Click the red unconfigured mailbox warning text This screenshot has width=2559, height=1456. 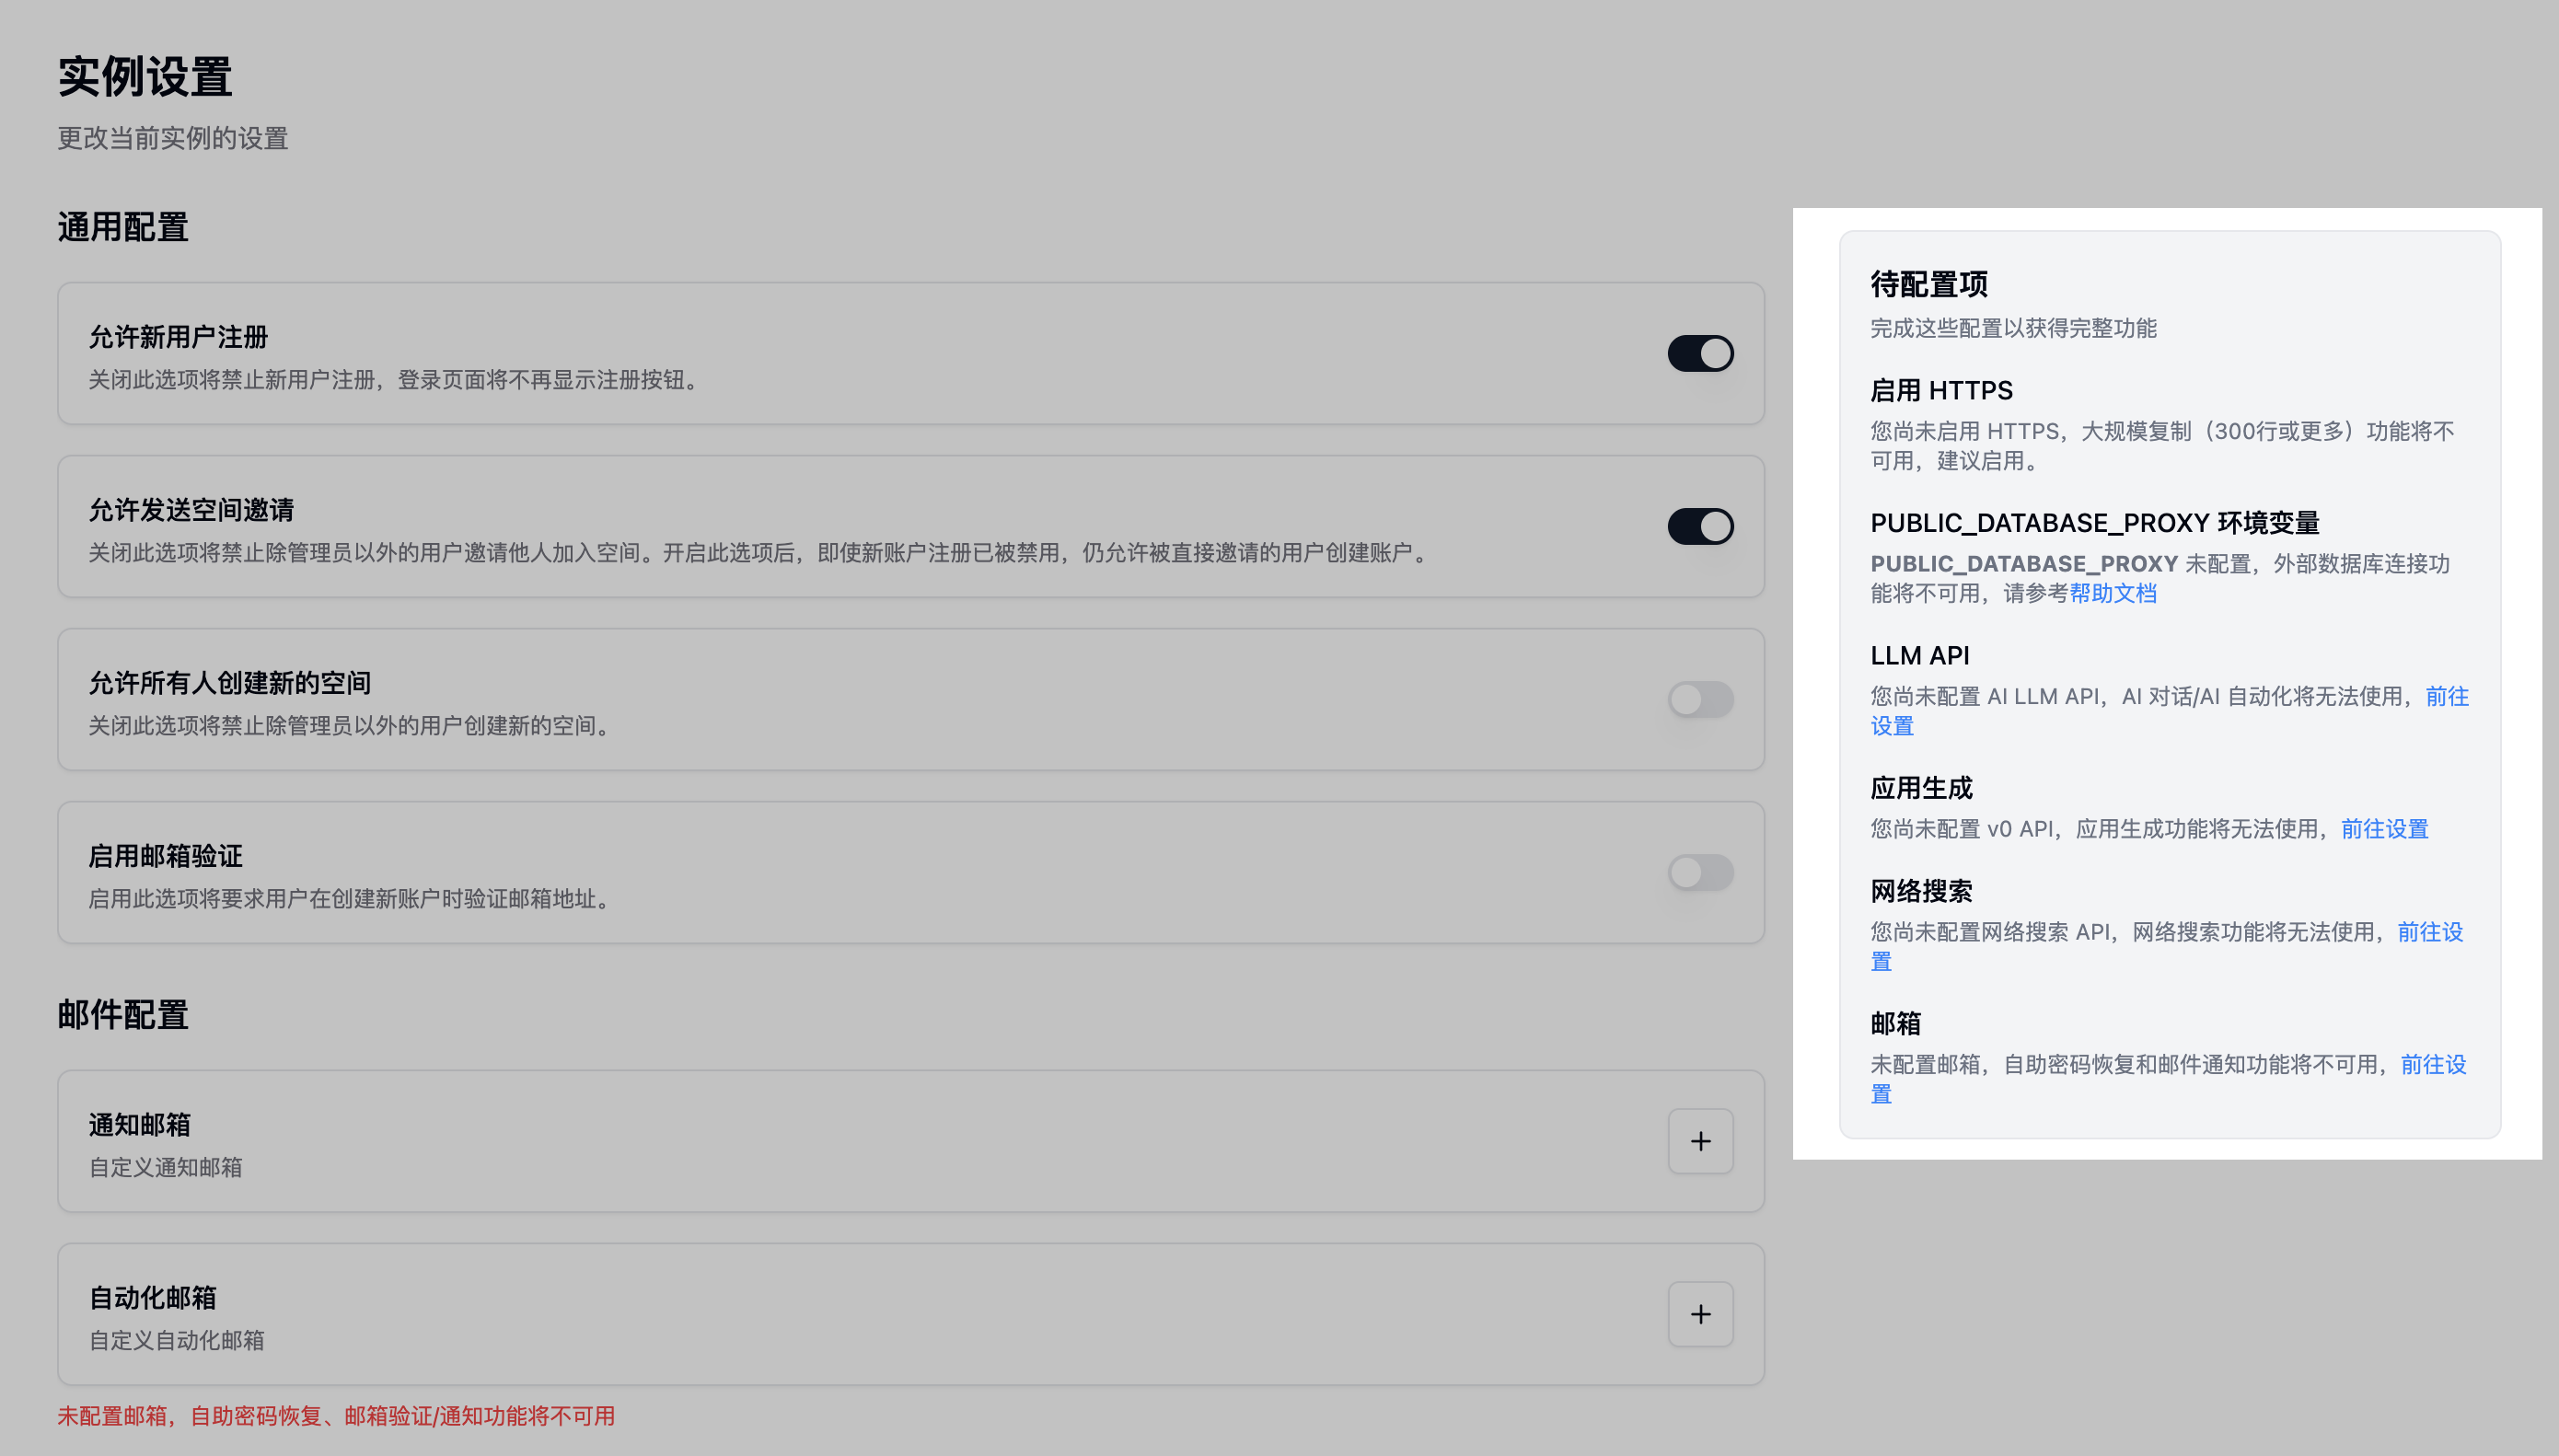pos(336,1416)
